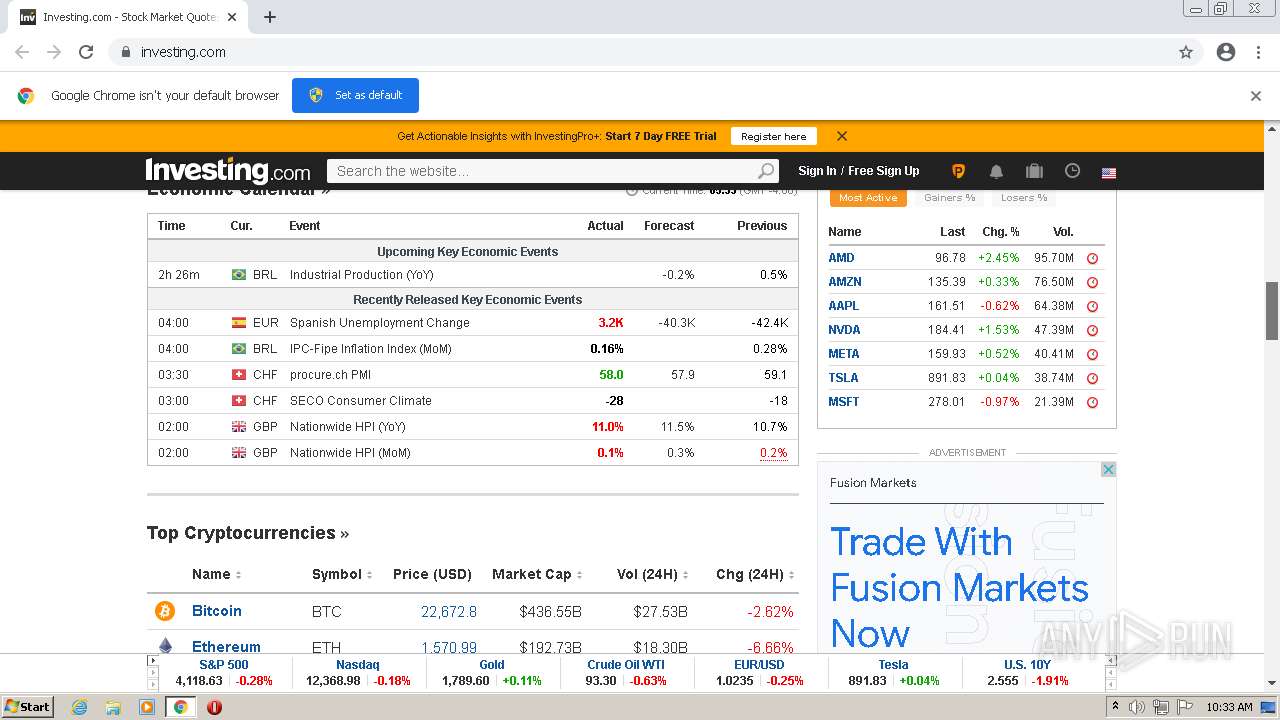Open File Explorer from taskbar
Image resolution: width=1280 pixels, height=720 pixels.
pos(113,707)
